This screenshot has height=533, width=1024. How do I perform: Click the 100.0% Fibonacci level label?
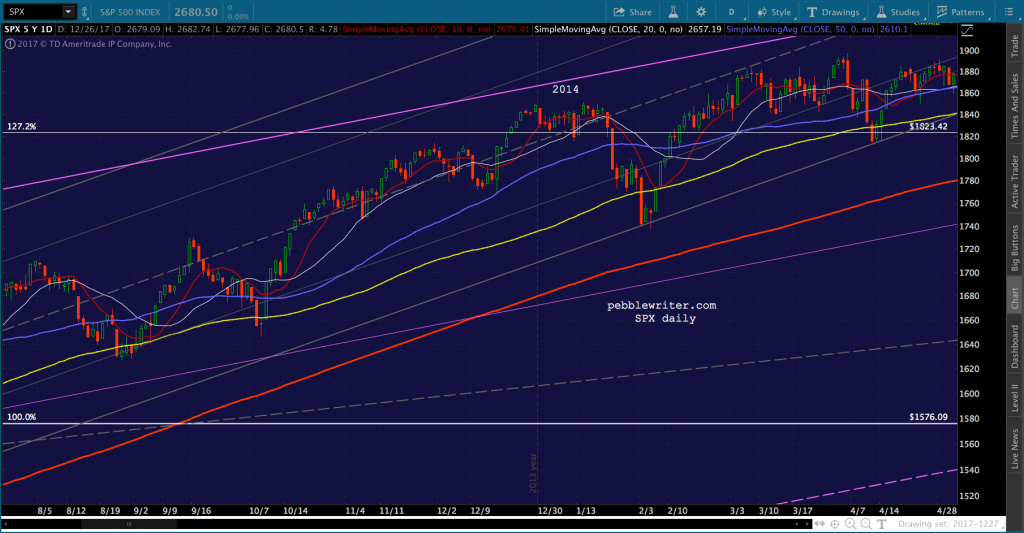pyautogui.click(x=22, y=417)
